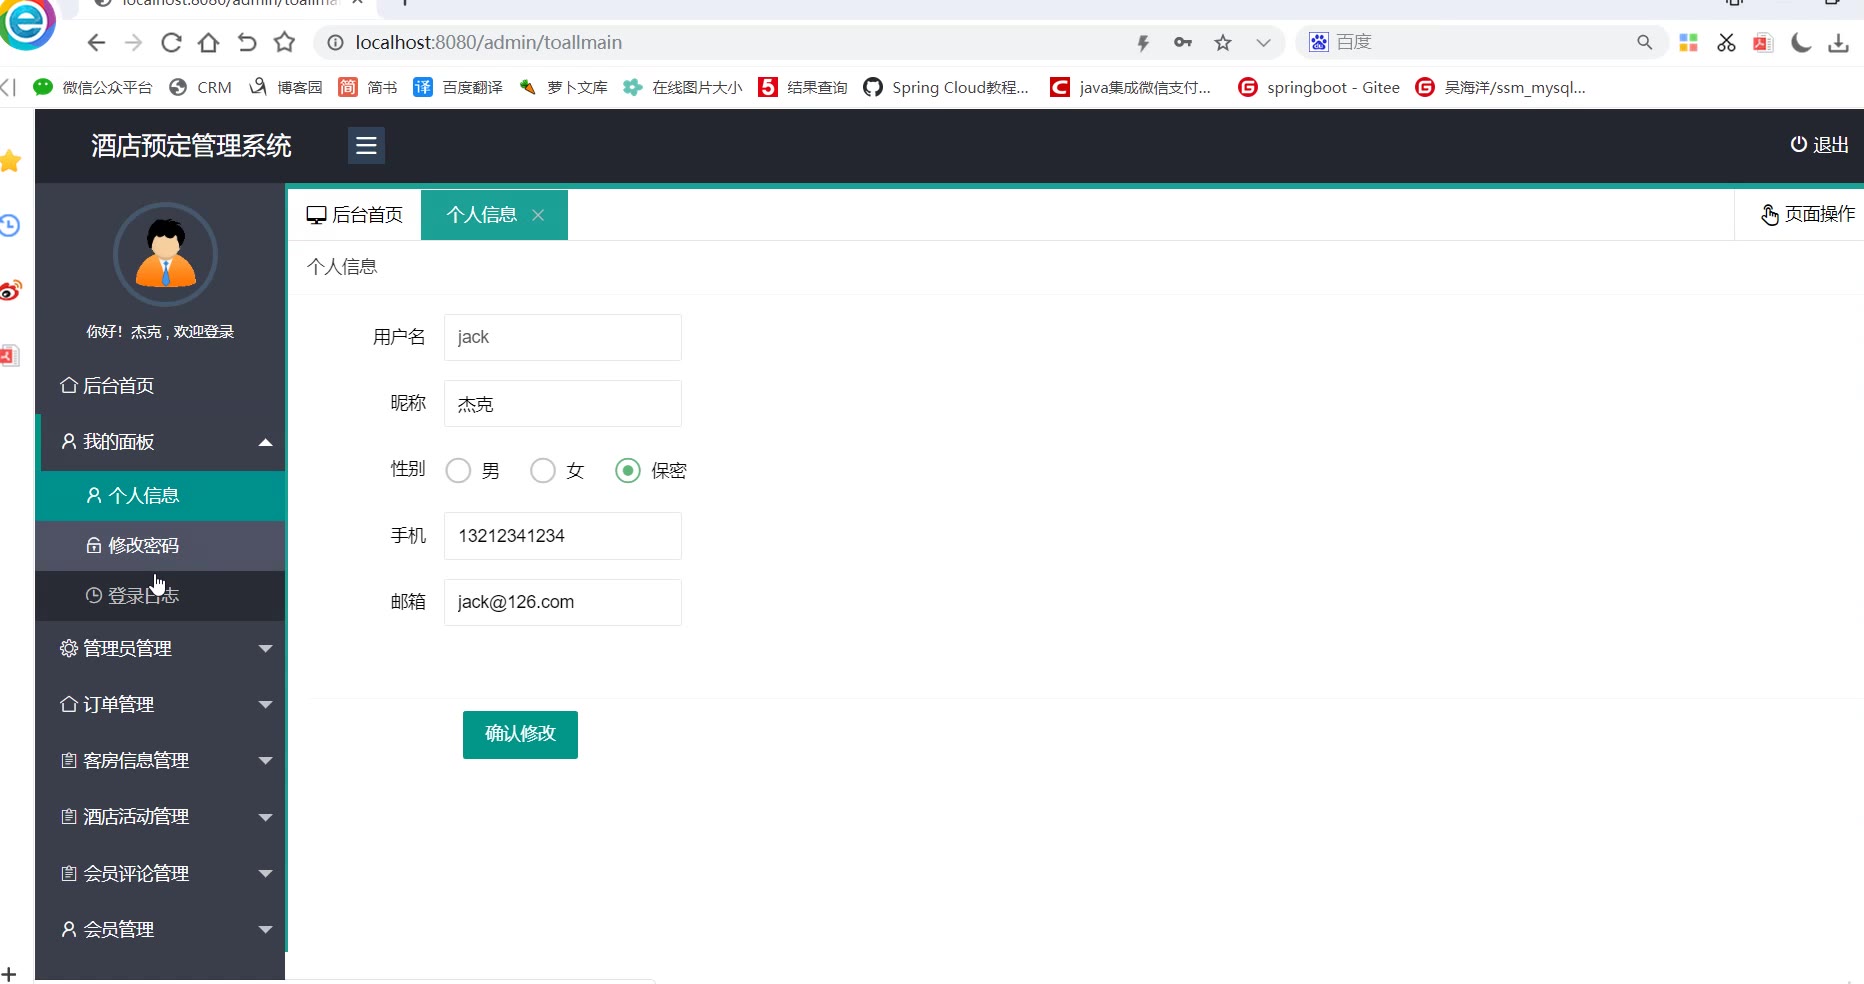Open the colorful grid apps icon
The width and height of the screenshot is (1864, 984).
1689,43
